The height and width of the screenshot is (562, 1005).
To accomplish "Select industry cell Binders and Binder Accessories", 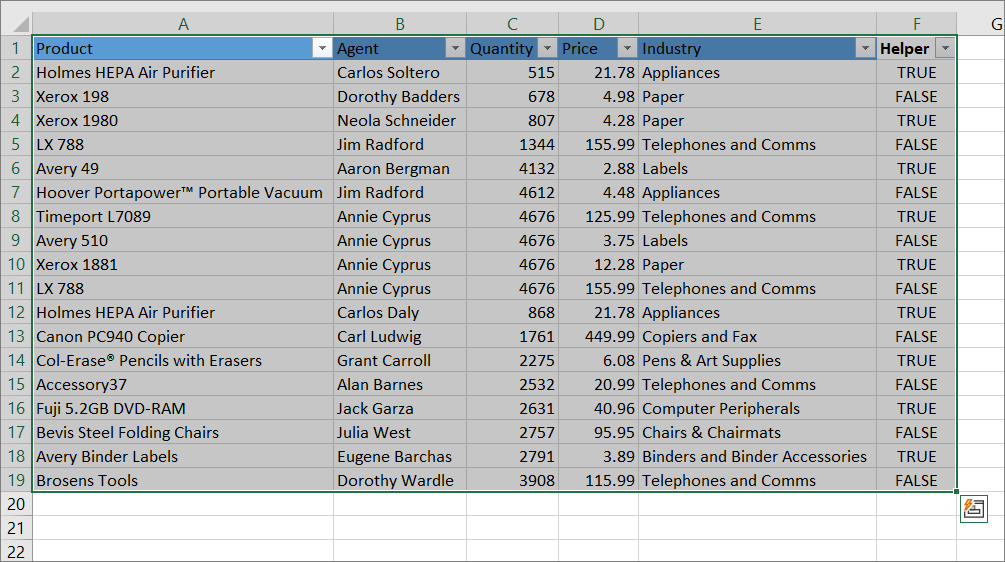I will pyautogui.click(x=758, y=457).
